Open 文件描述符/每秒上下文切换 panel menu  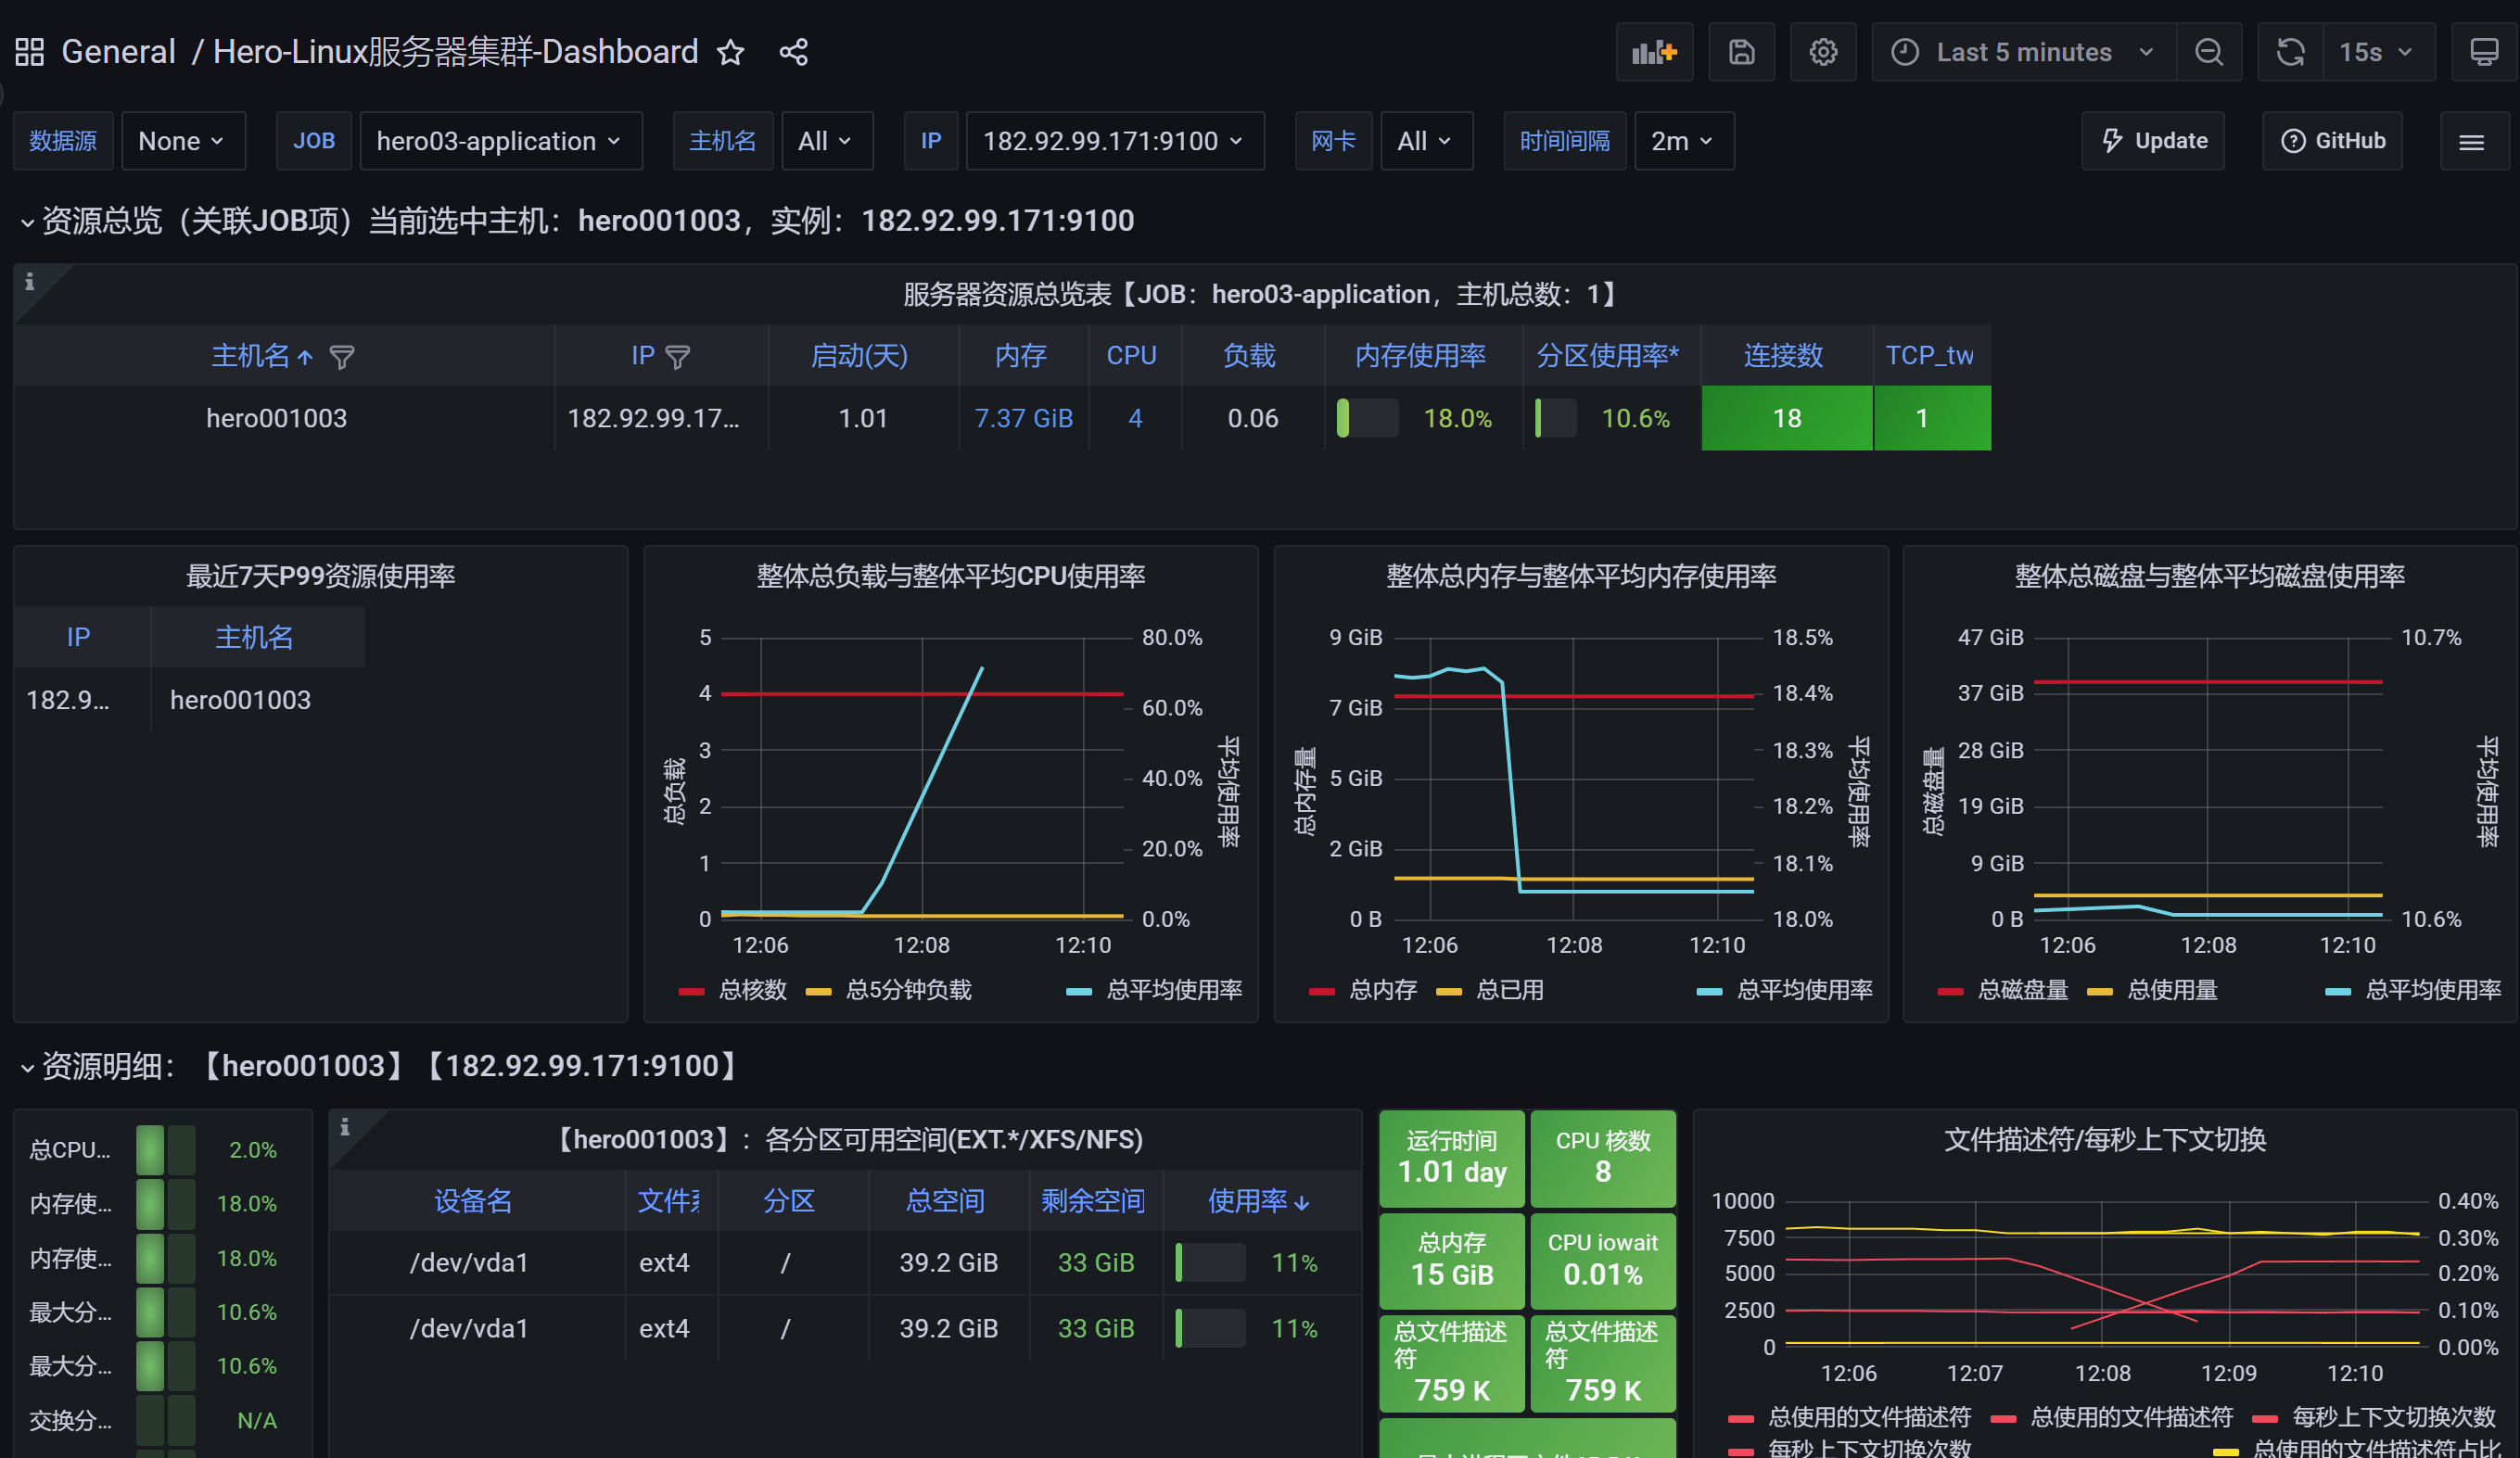tap(2104, 1140)
